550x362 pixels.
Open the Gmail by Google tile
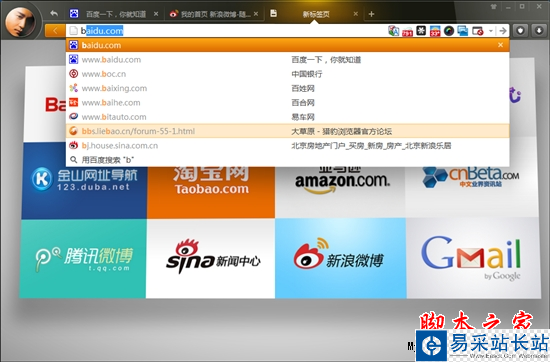point(473,259)
